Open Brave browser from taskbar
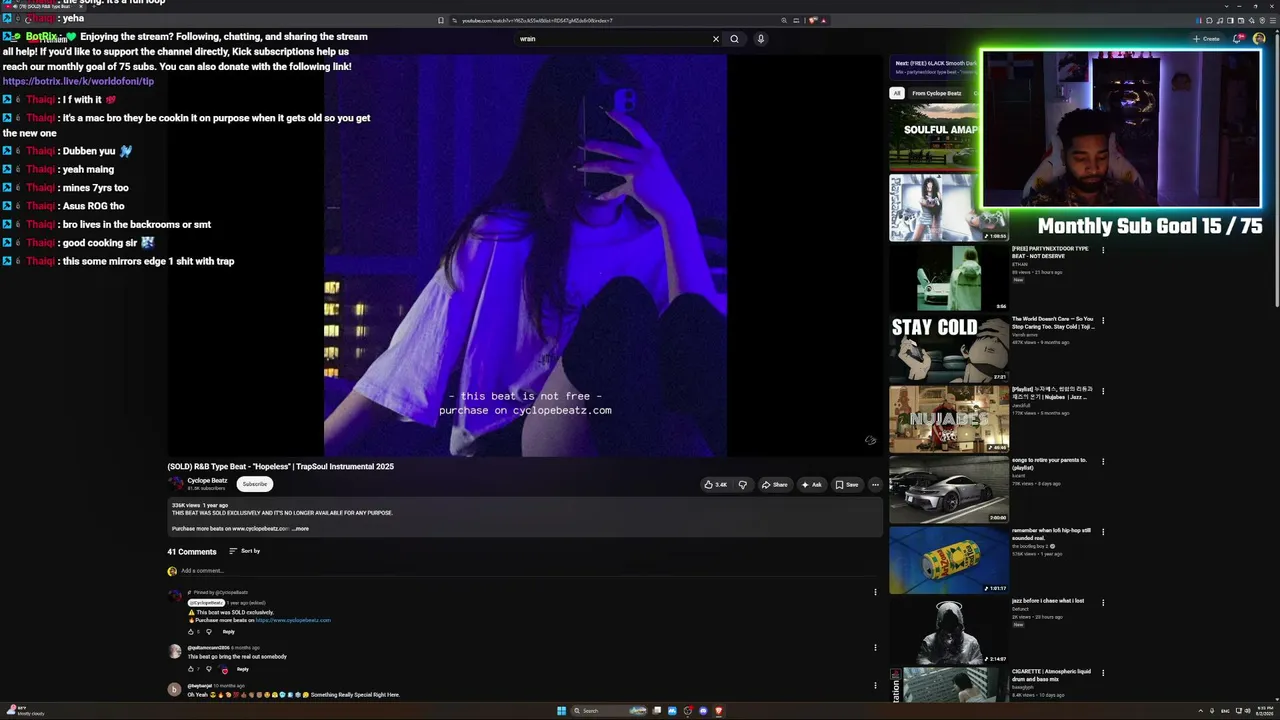 [x=718, y=711]
